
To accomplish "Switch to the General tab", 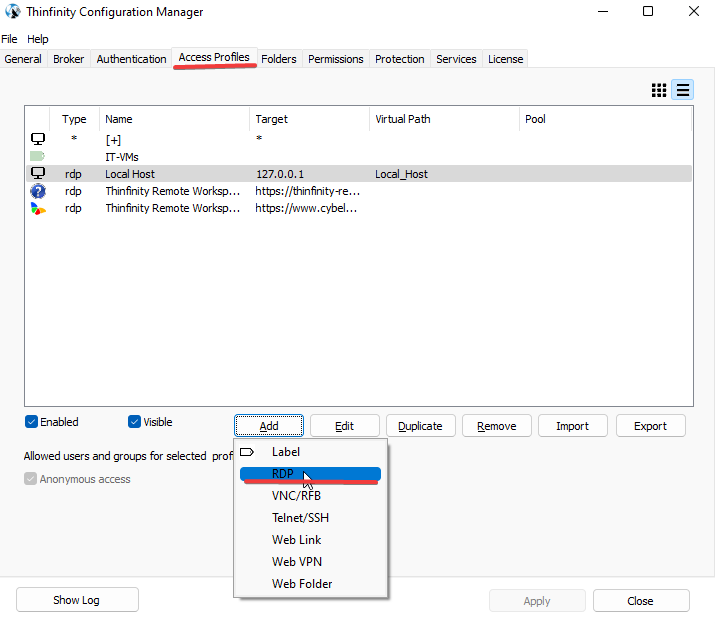I will pyautogui.click(x=23, y=59).
